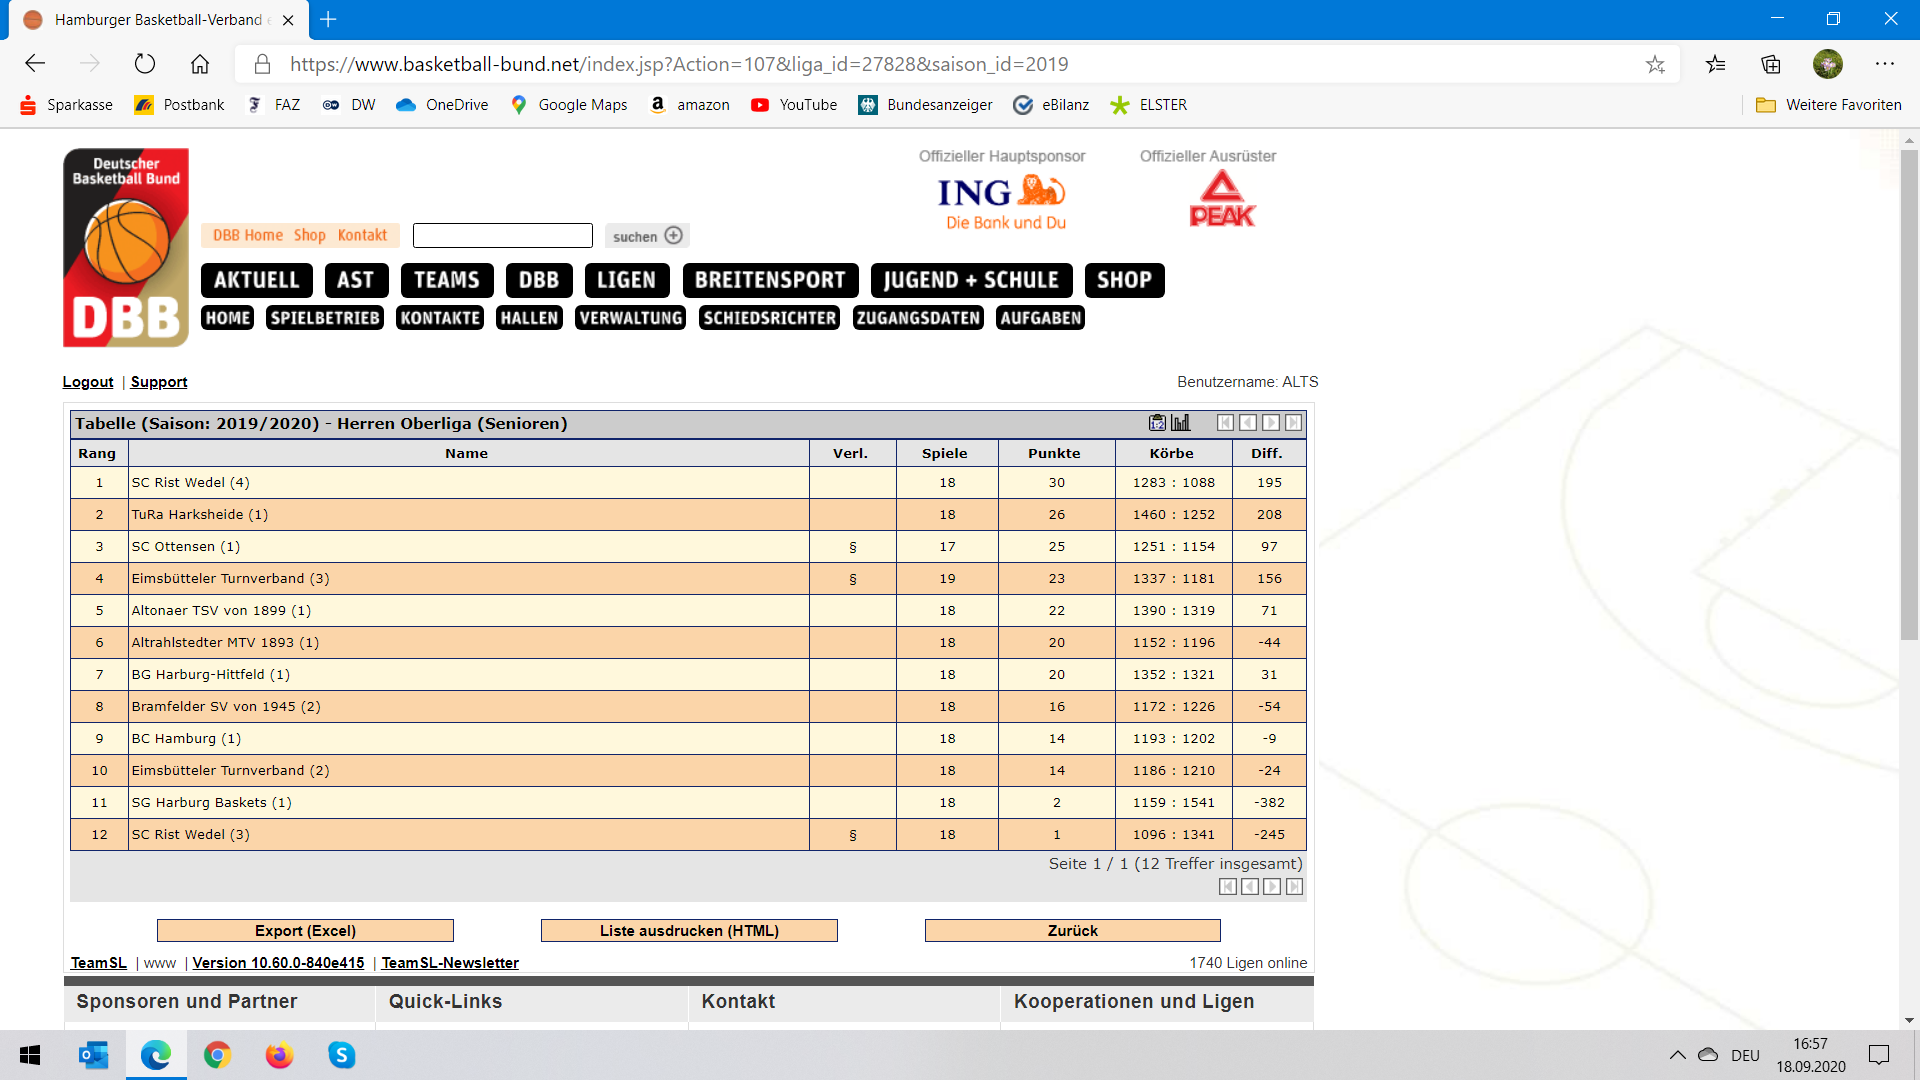Click the DBB basketball logo

coord(126,248)
